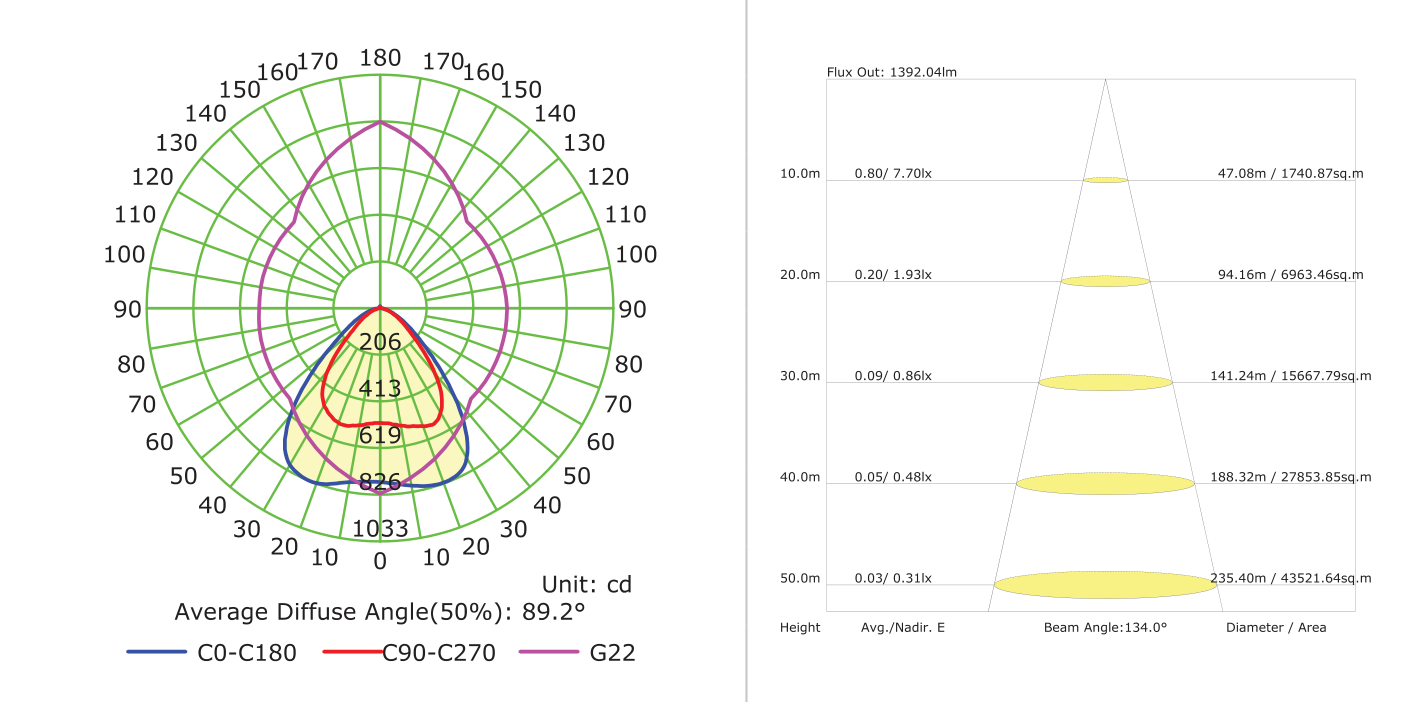Click the 619 intensity ring value
Viewport: 1414px width, 702px height.
[x=380, y=435]
